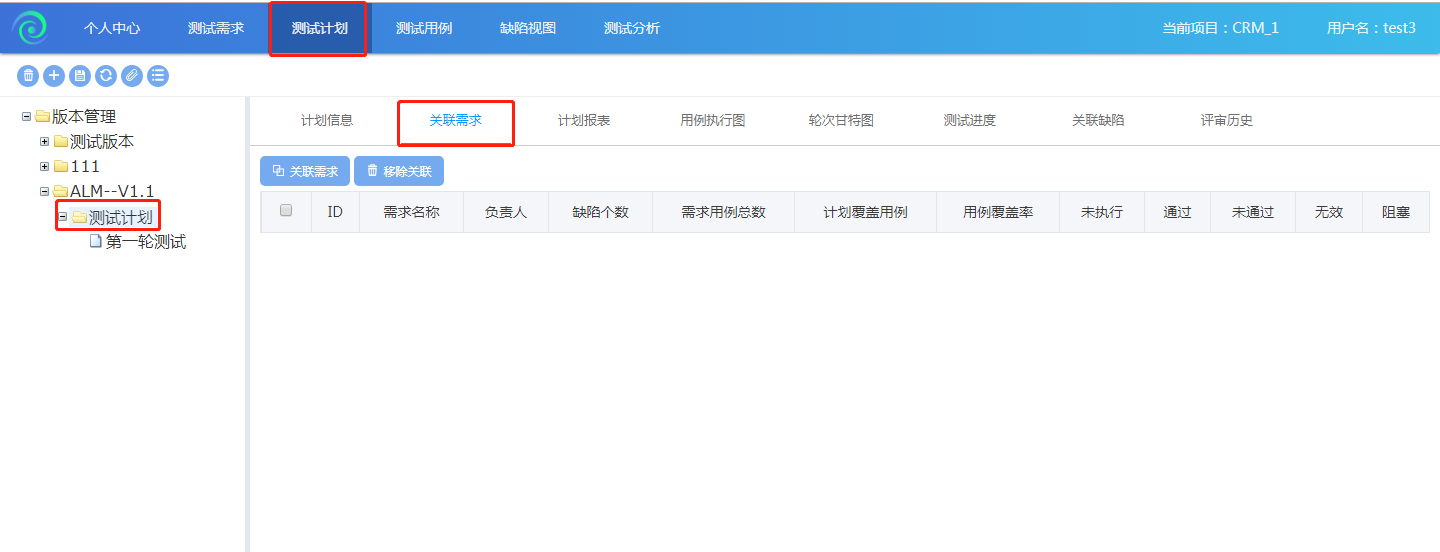Open the 第一轮测试 document in the tree

tap(145, 242)
